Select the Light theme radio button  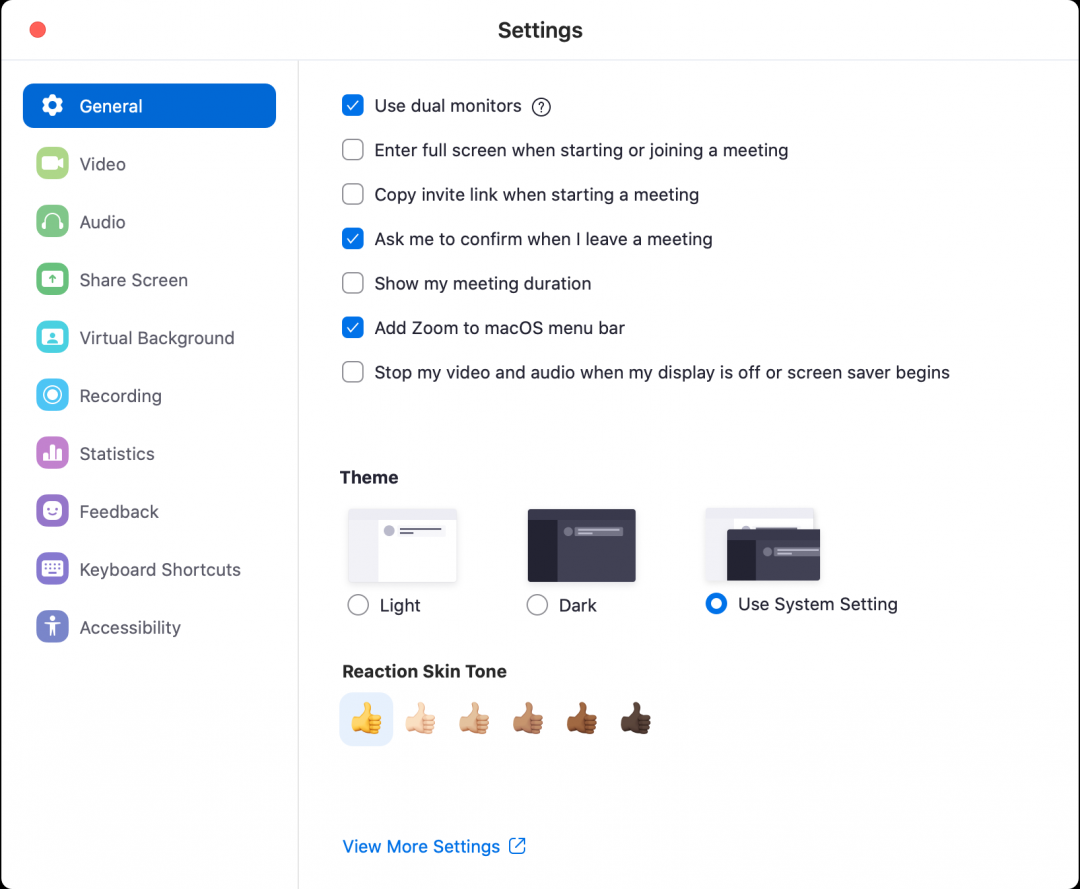point(358,604)
